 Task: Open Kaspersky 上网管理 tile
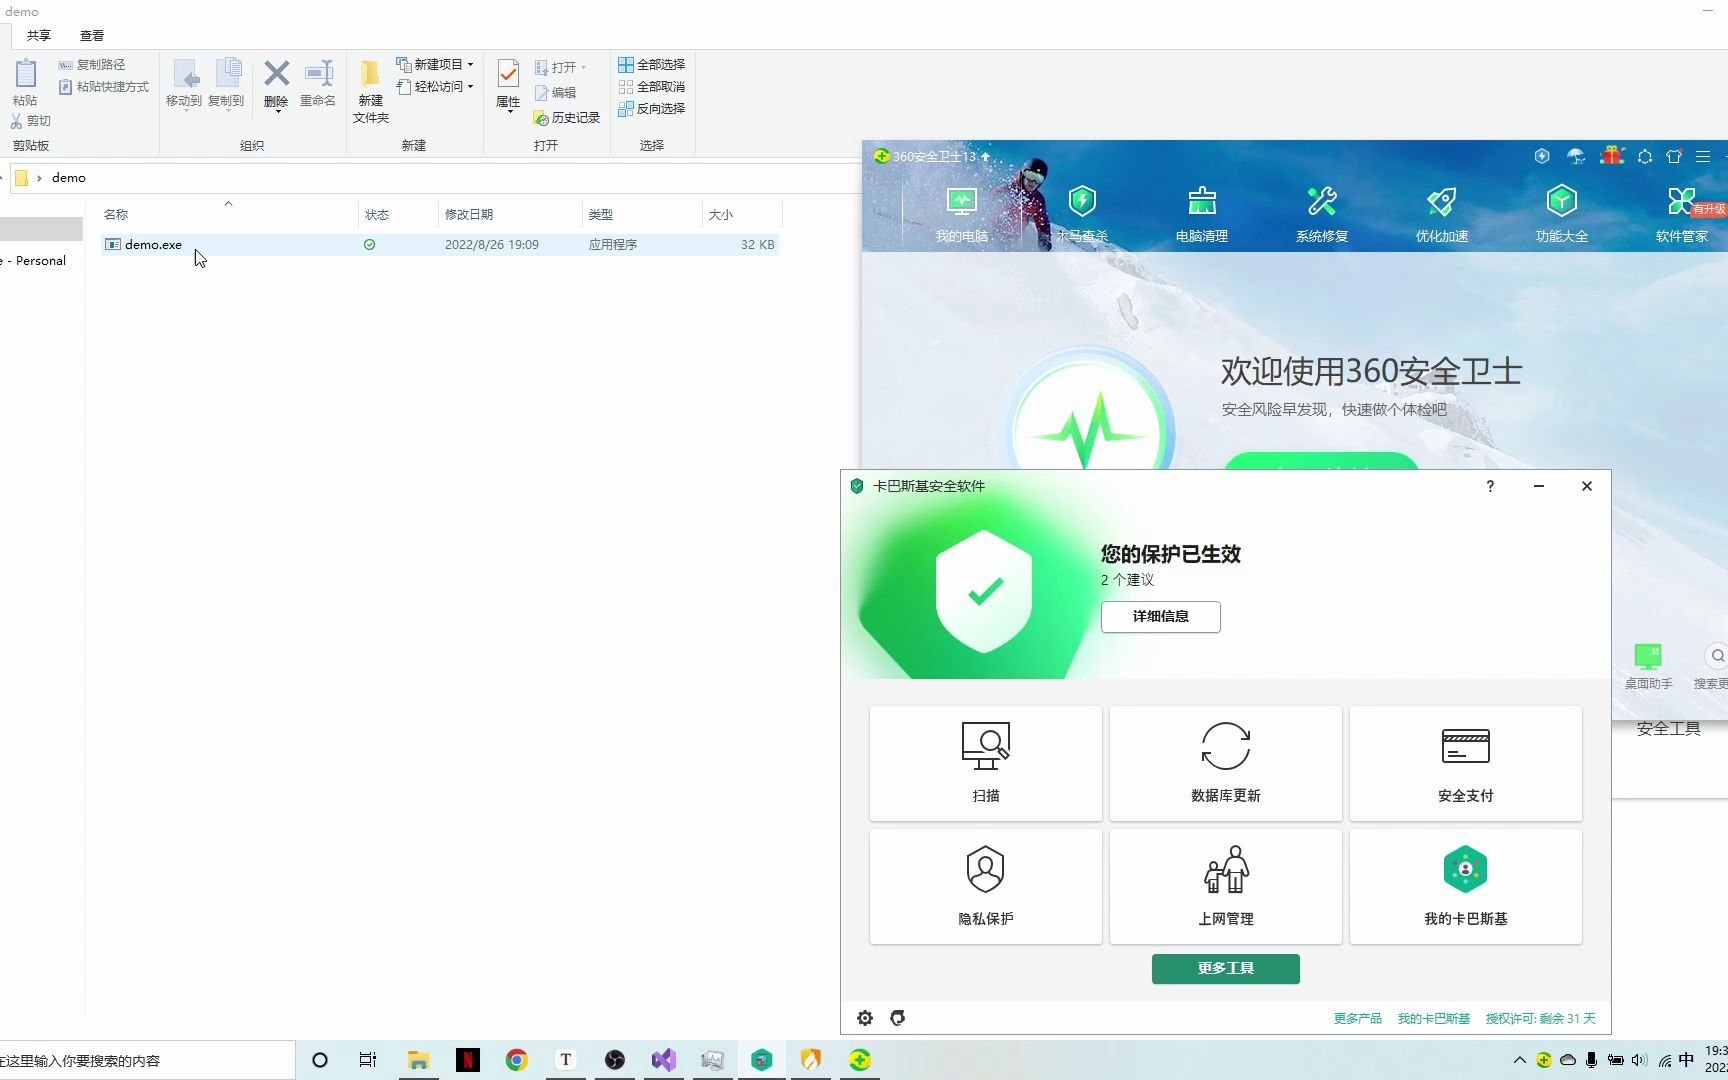click(x=1226, y=886)
